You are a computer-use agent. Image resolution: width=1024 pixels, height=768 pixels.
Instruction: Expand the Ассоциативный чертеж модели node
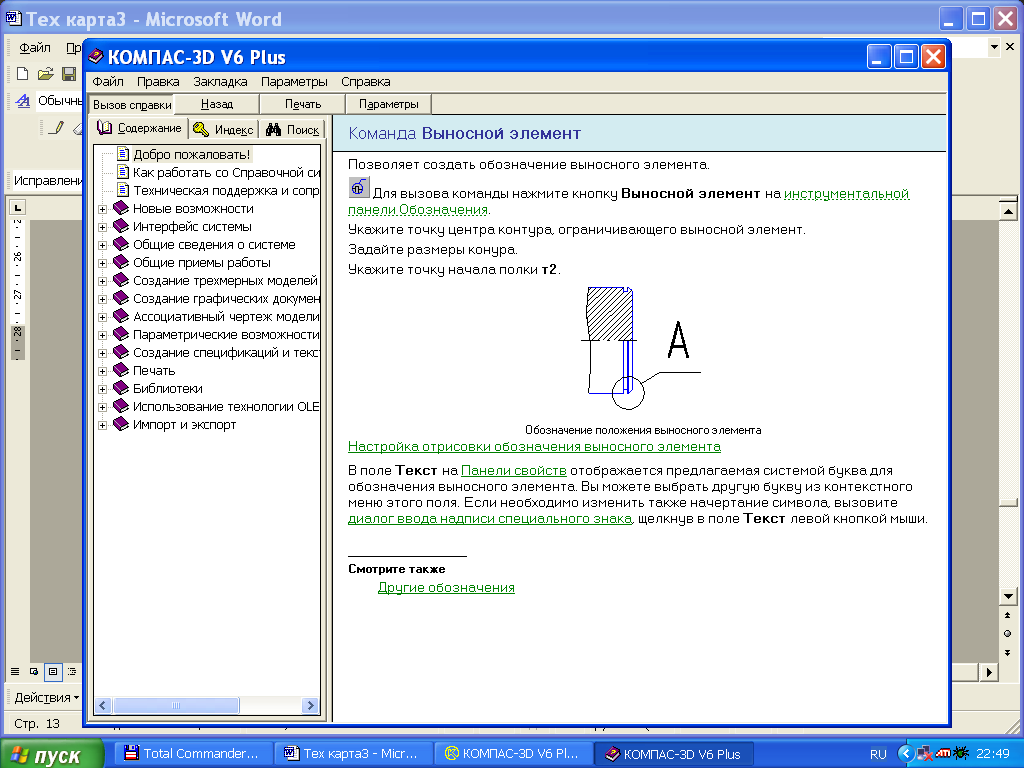[x=103, y=317]
